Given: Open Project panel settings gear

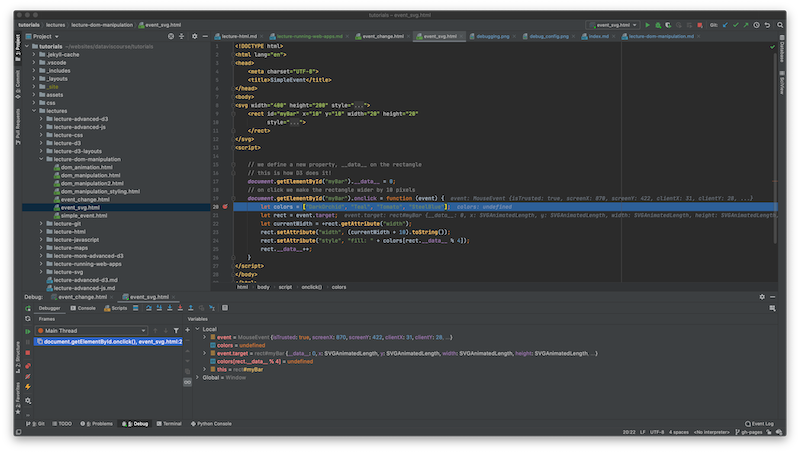Looking at the screenshot, I should [x=194, y=36].
